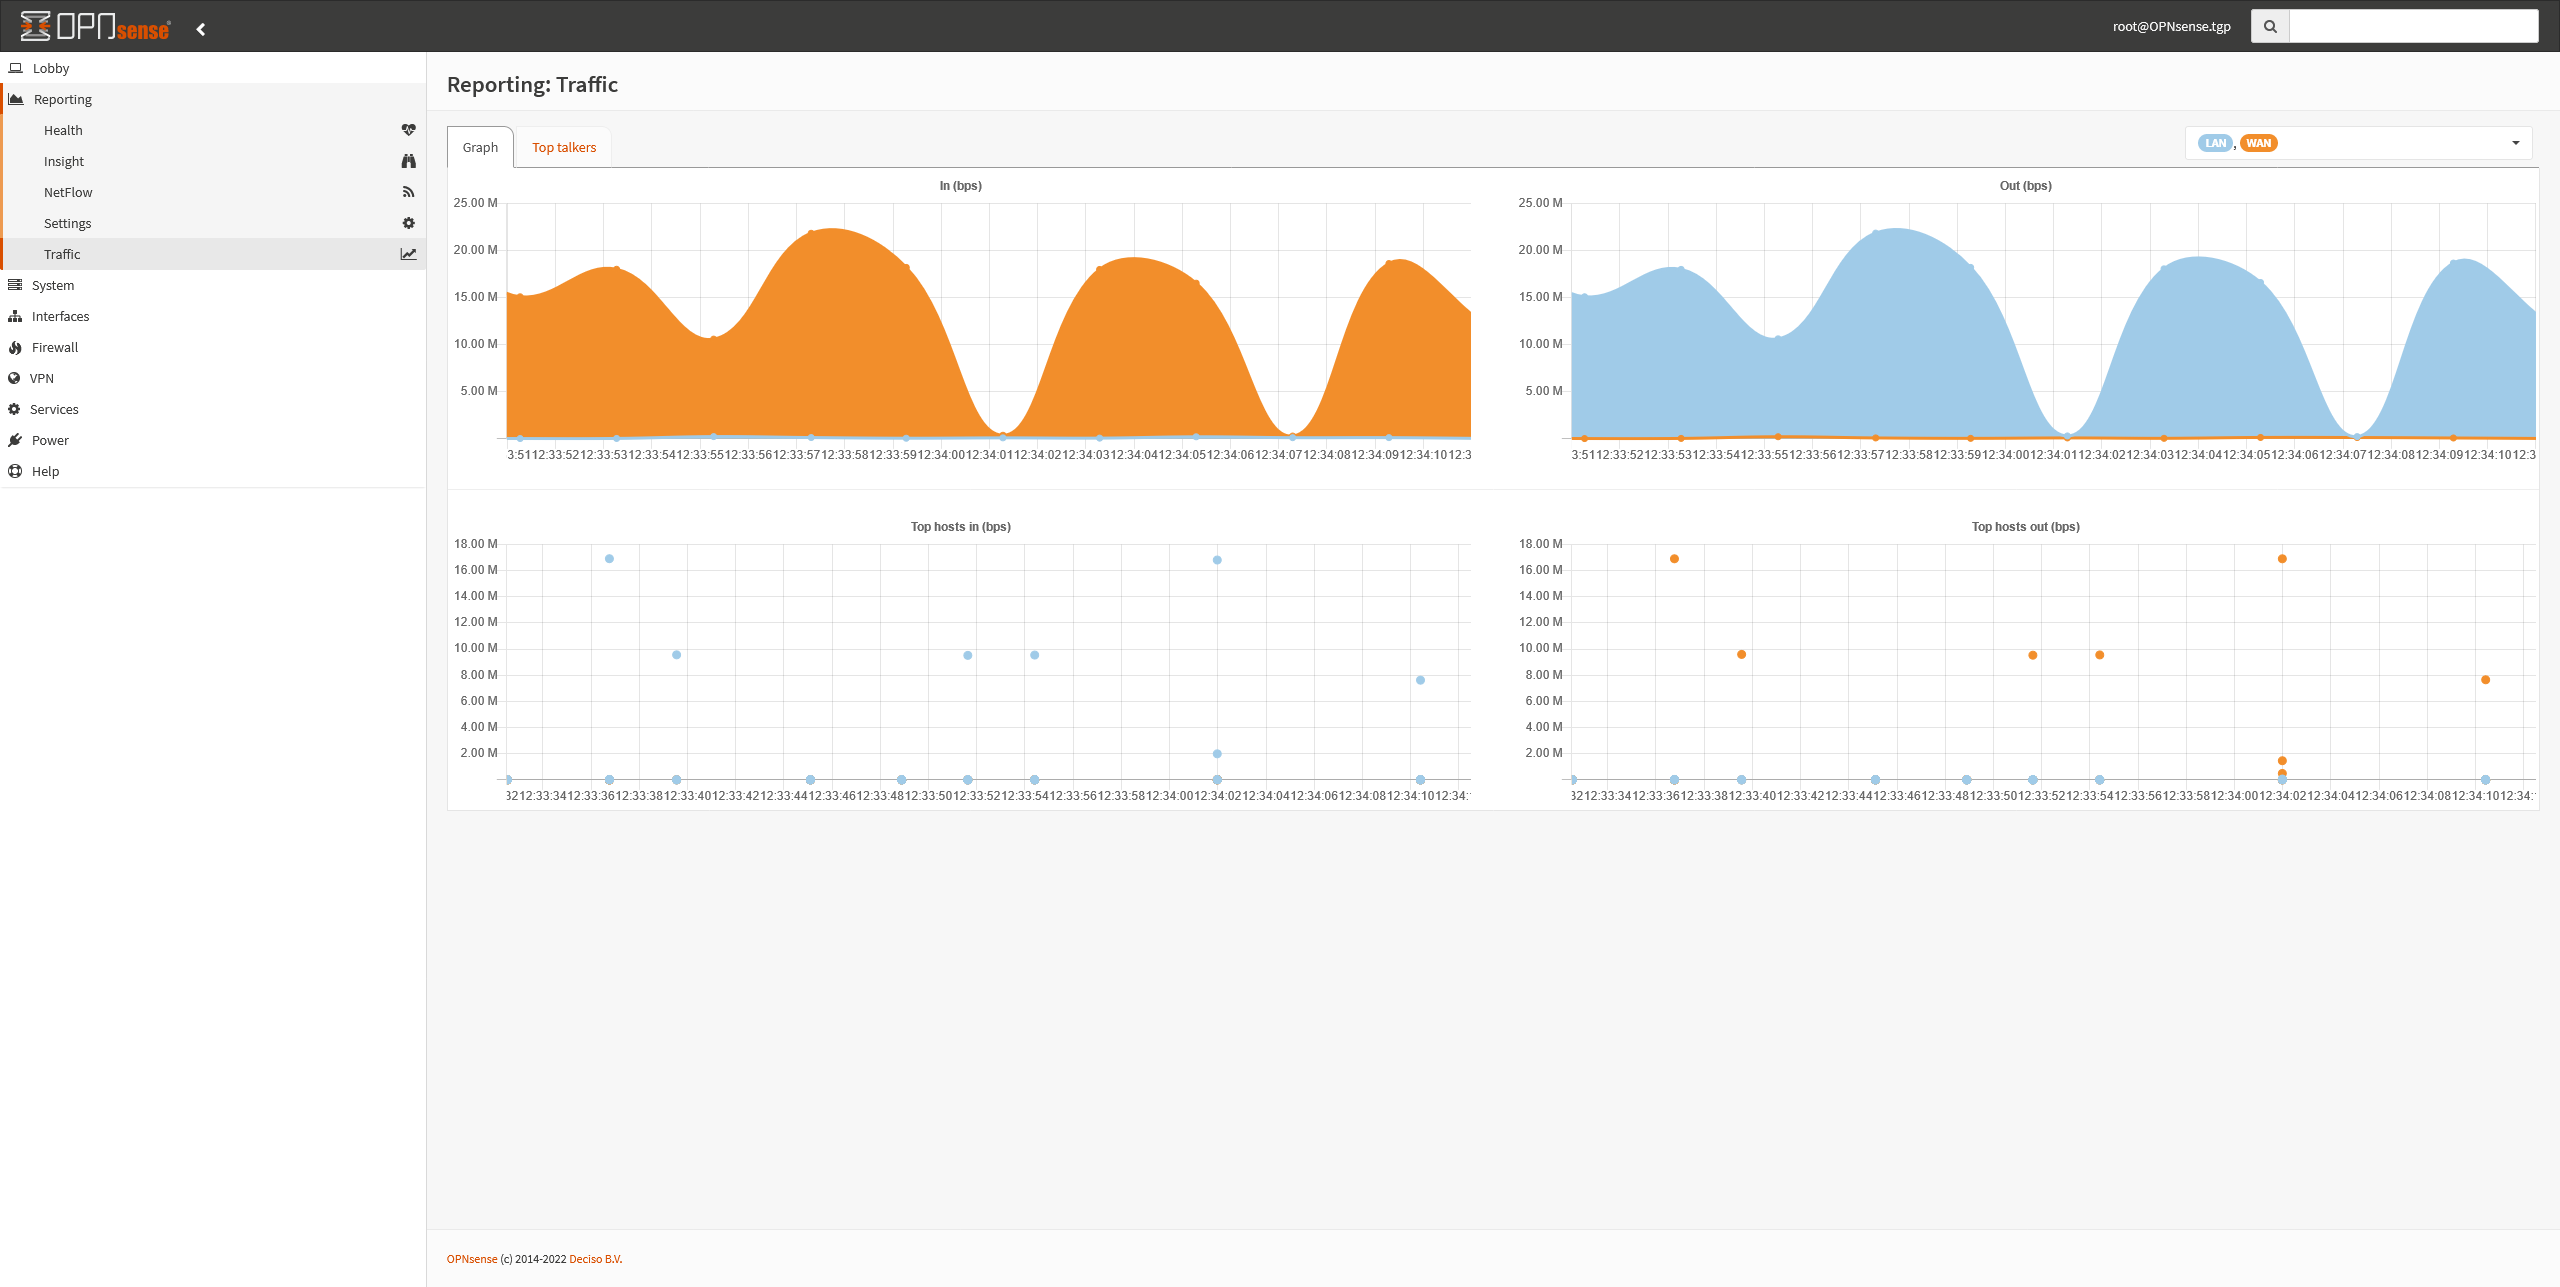Expand the Interfaces section menu
Image resolution: width=2560 pixels, height=1287 pixels.
(61, 315)
